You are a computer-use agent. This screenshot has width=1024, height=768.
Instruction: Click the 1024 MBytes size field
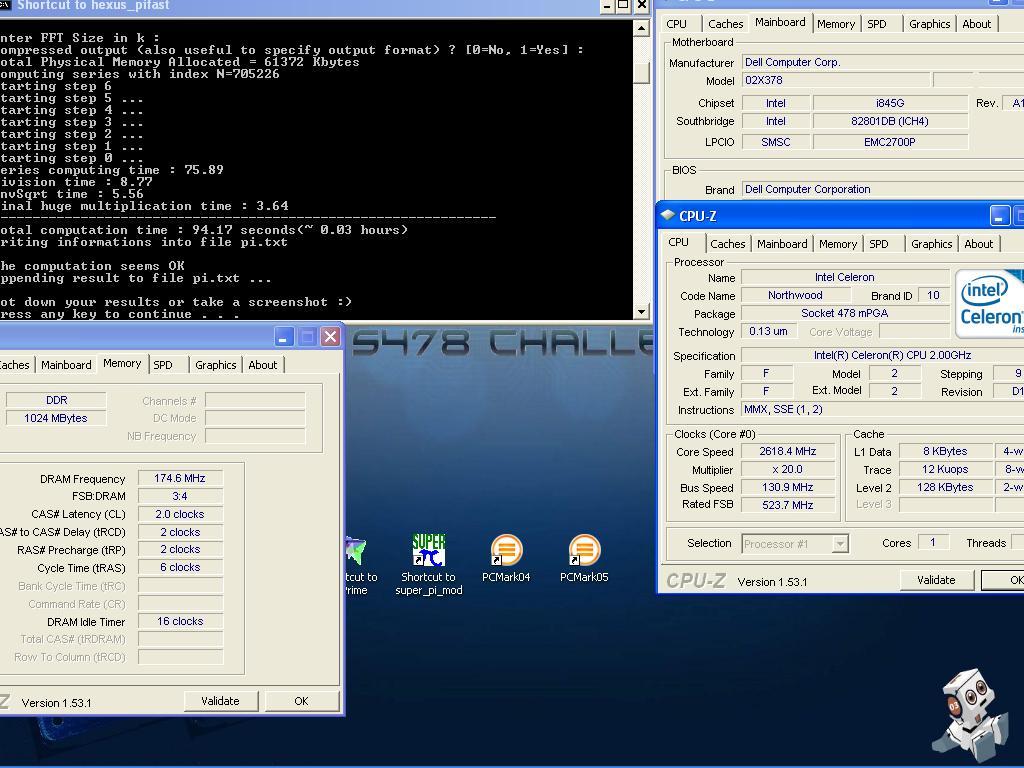56,418
